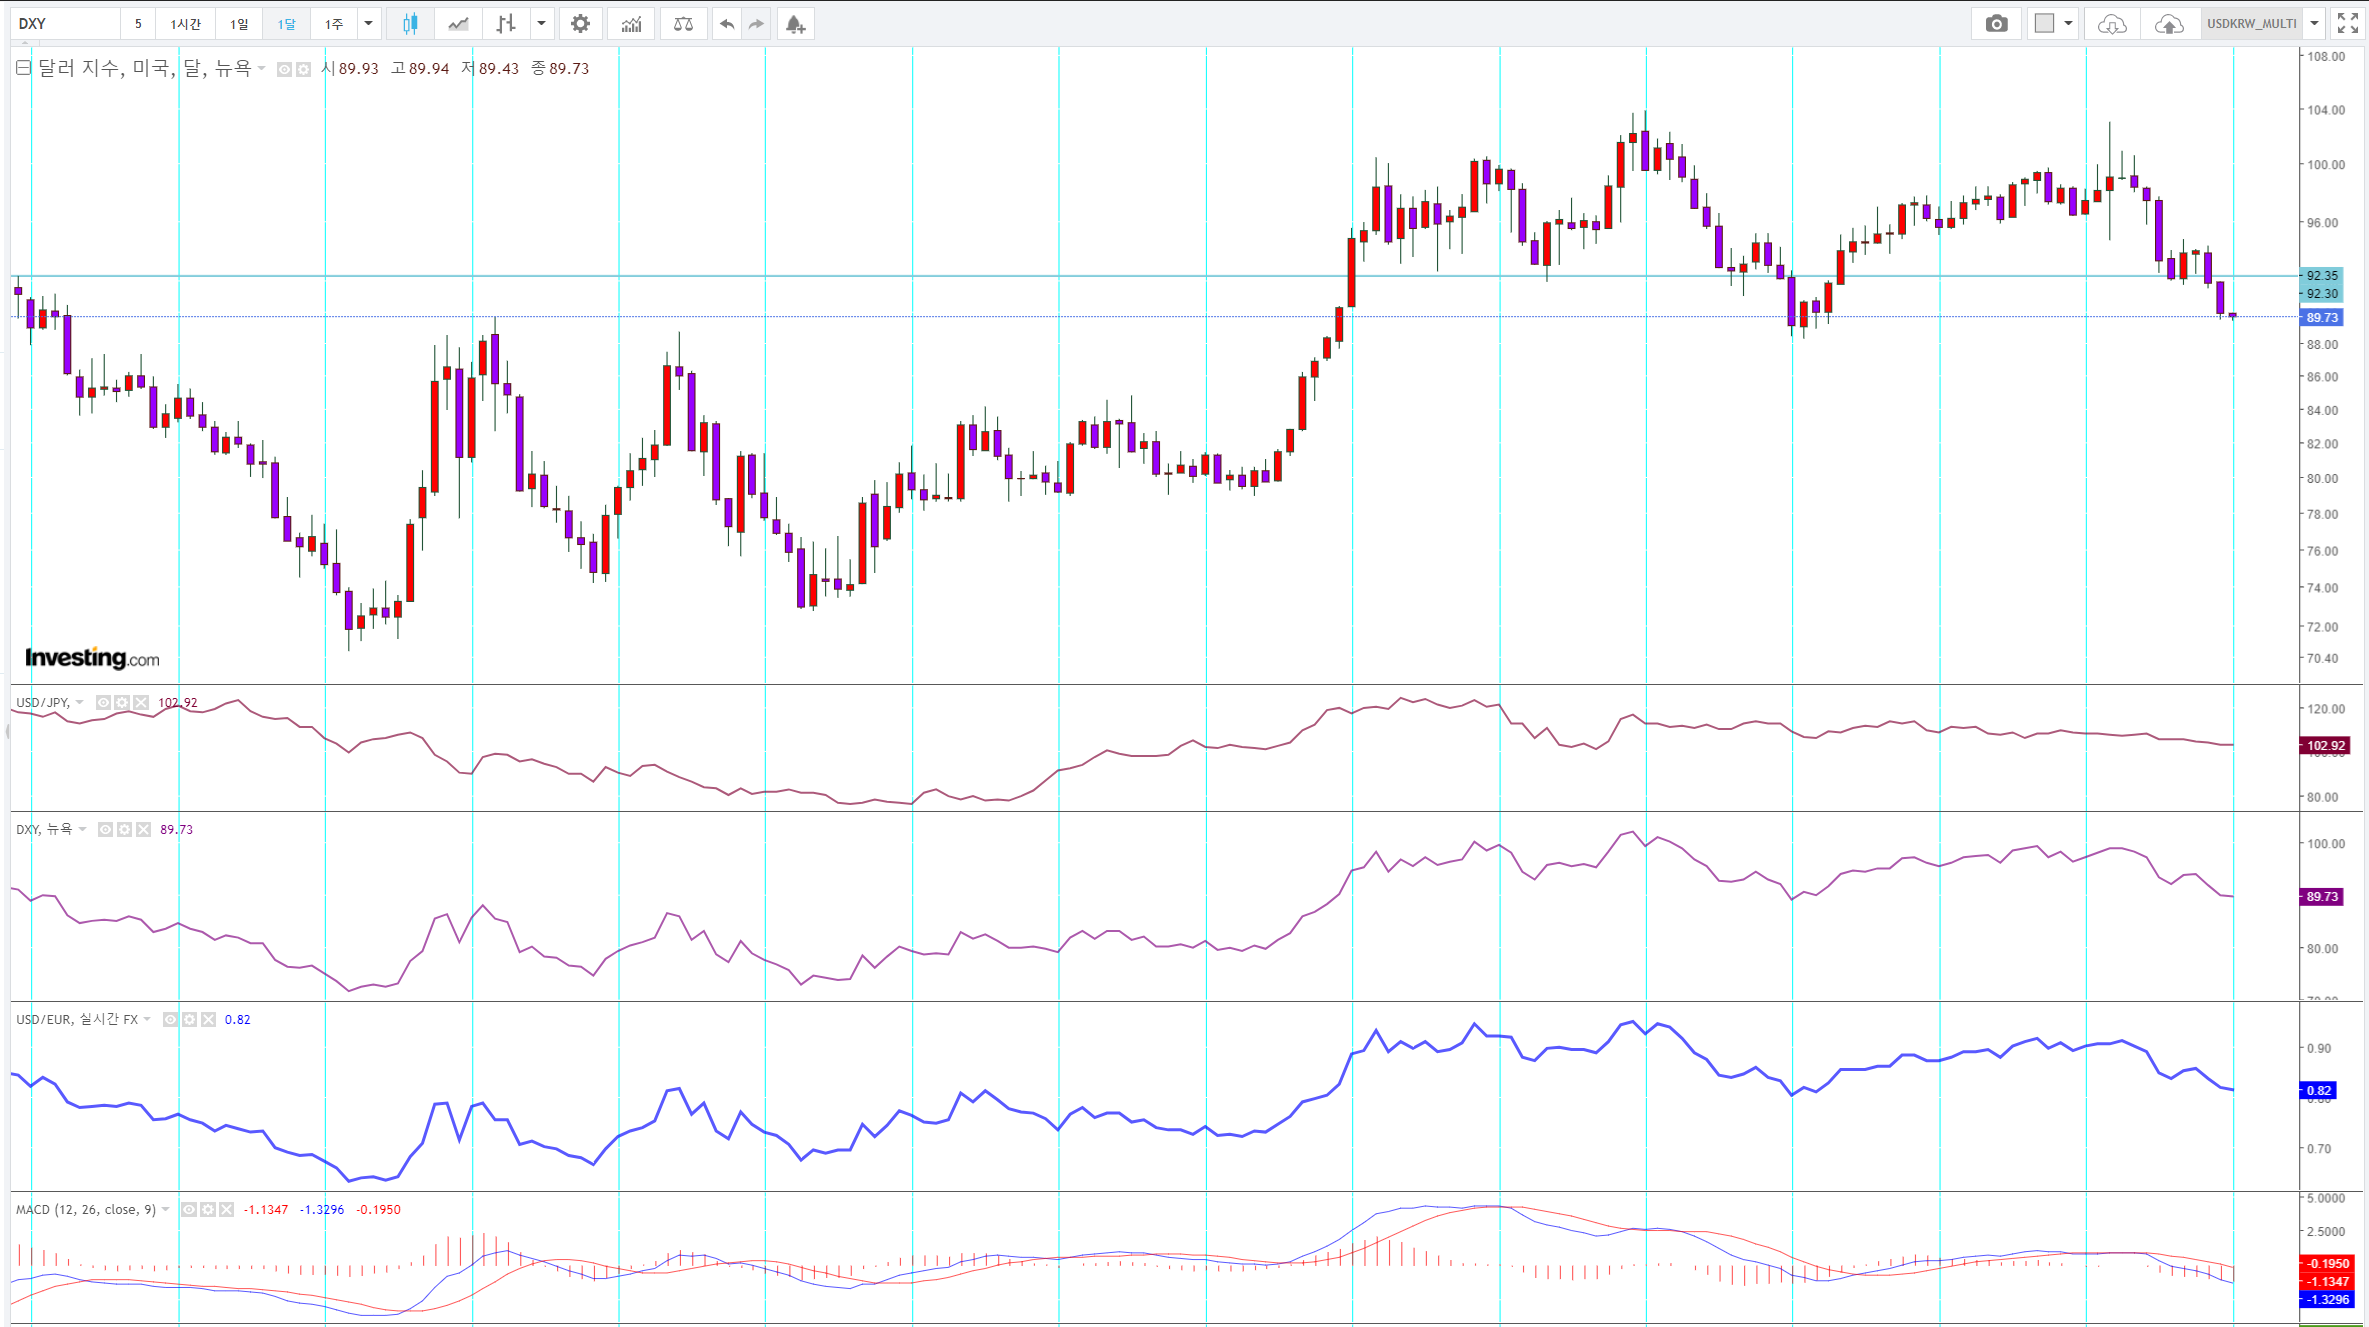Image resolution: width=2369 pixels, height=1327 pixels.
Task: Switch to area chart style icon
Action: click(458, 24)
